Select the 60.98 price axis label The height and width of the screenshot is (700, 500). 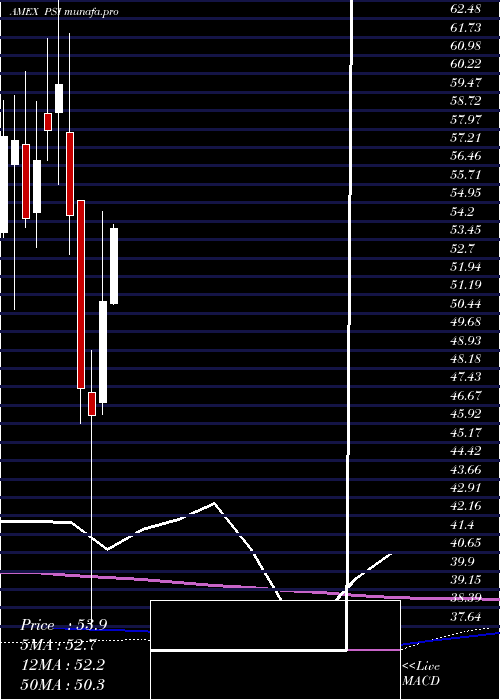(x=465, y=46)
